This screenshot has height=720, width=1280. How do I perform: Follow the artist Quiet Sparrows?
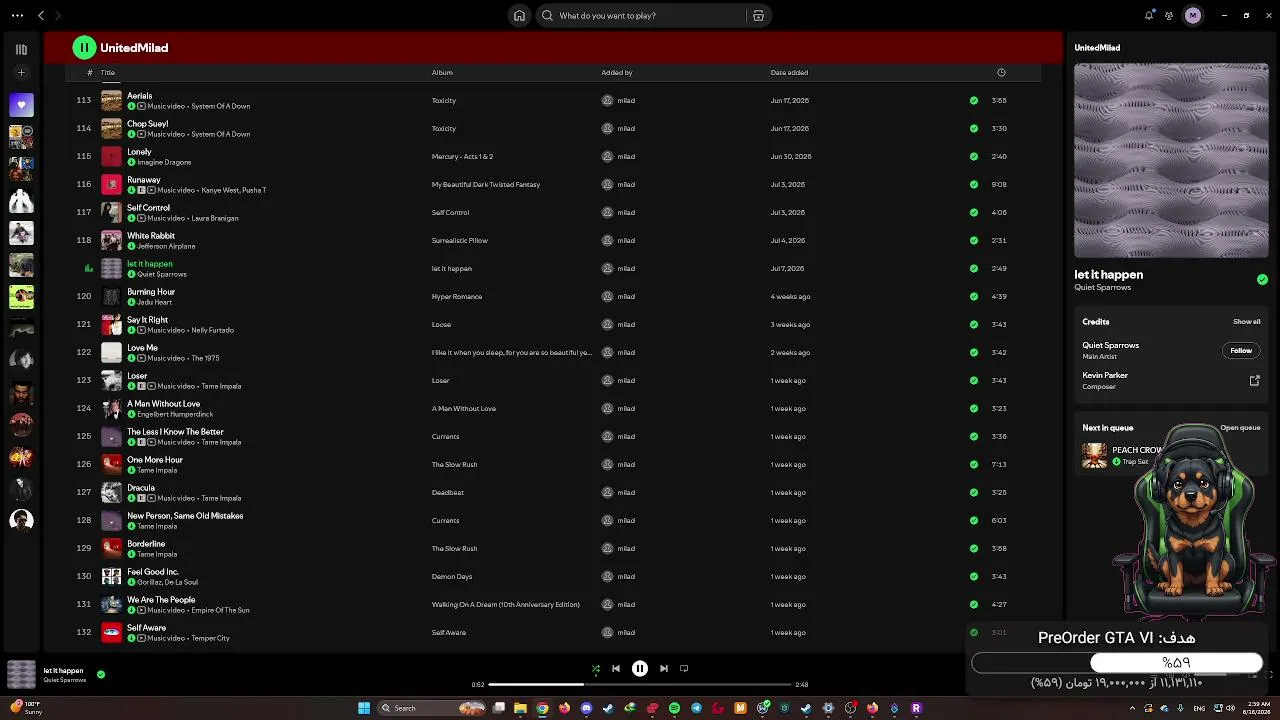click(1241, 350)
